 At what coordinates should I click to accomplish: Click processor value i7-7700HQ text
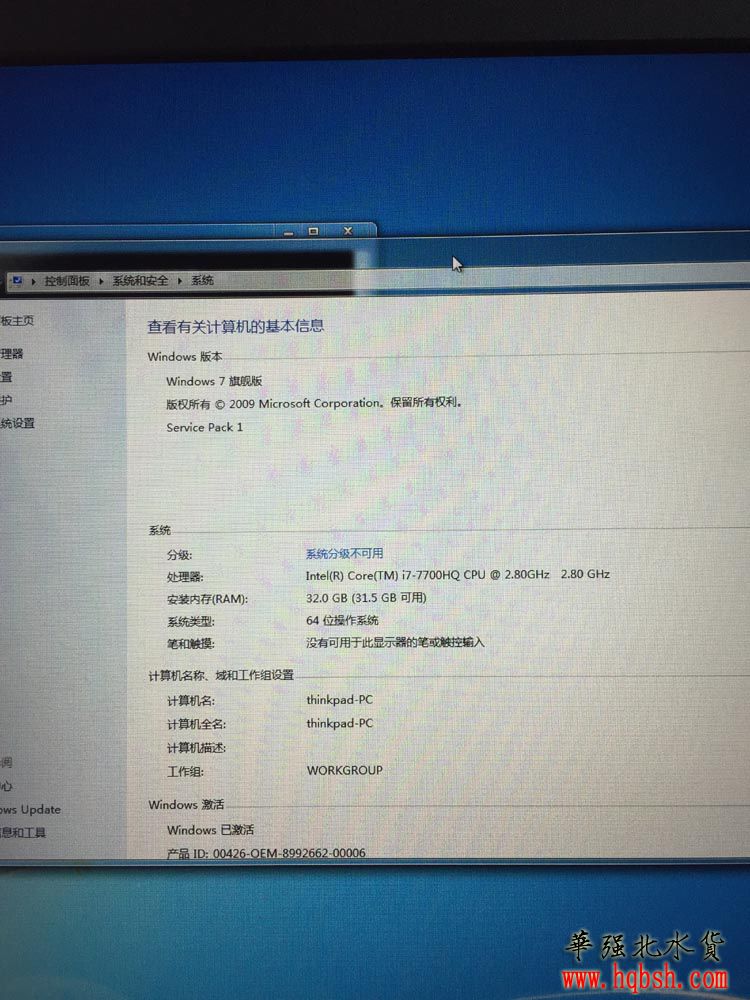coord(457,575)
